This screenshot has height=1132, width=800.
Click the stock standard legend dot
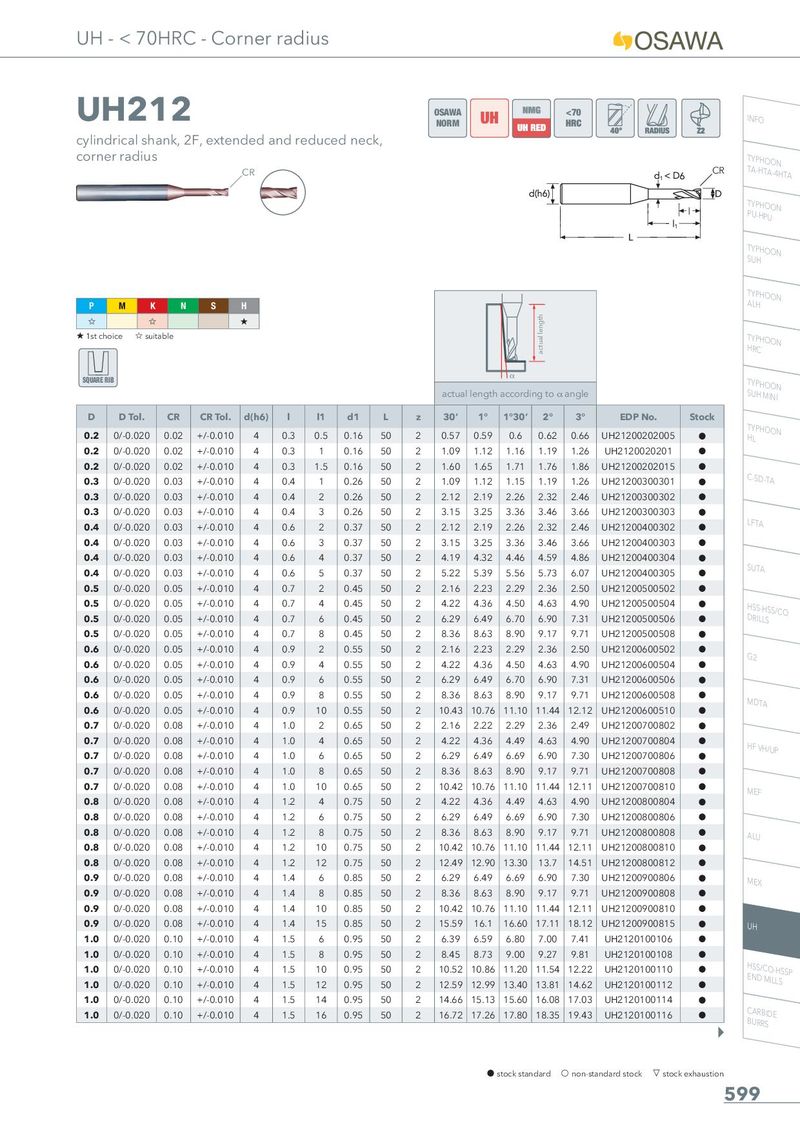491,1074
